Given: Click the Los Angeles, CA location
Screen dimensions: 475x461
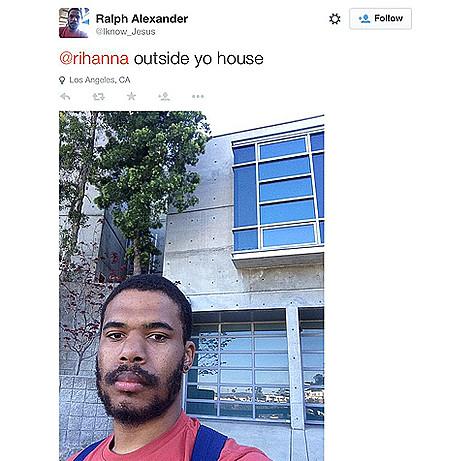Looking at the screenshot, I should tap(100, 80).
